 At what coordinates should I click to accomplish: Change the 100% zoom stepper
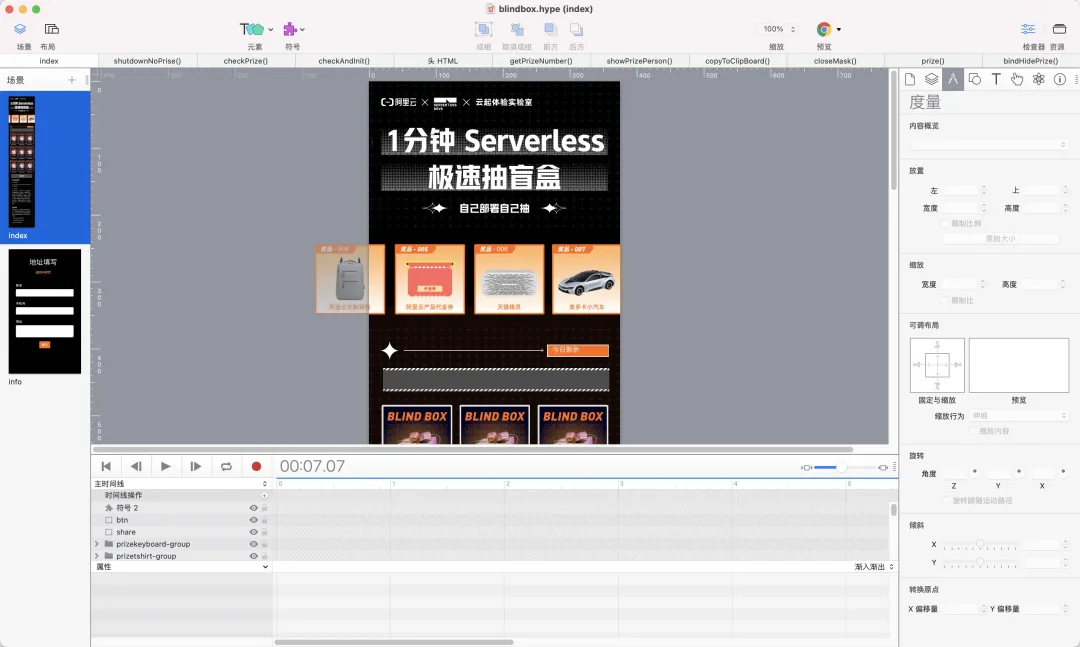pyautogui.click(x=793, y=29)
